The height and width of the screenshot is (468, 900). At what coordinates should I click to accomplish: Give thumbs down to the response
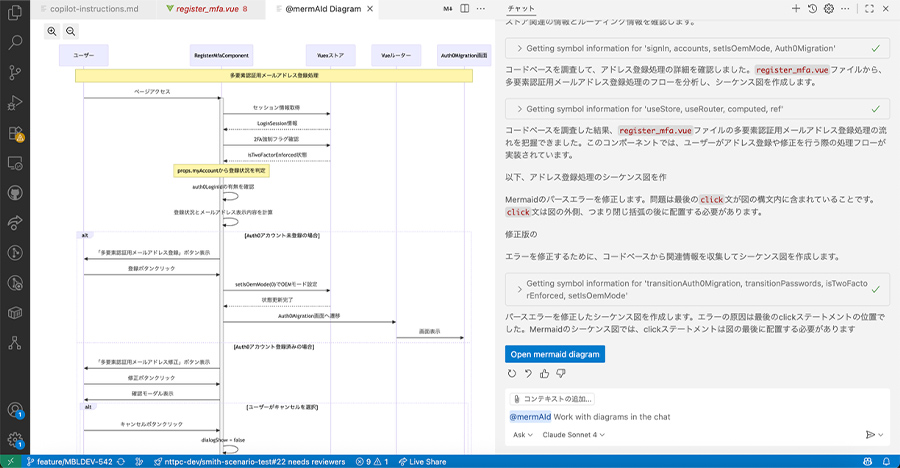[x=561, y=374]
